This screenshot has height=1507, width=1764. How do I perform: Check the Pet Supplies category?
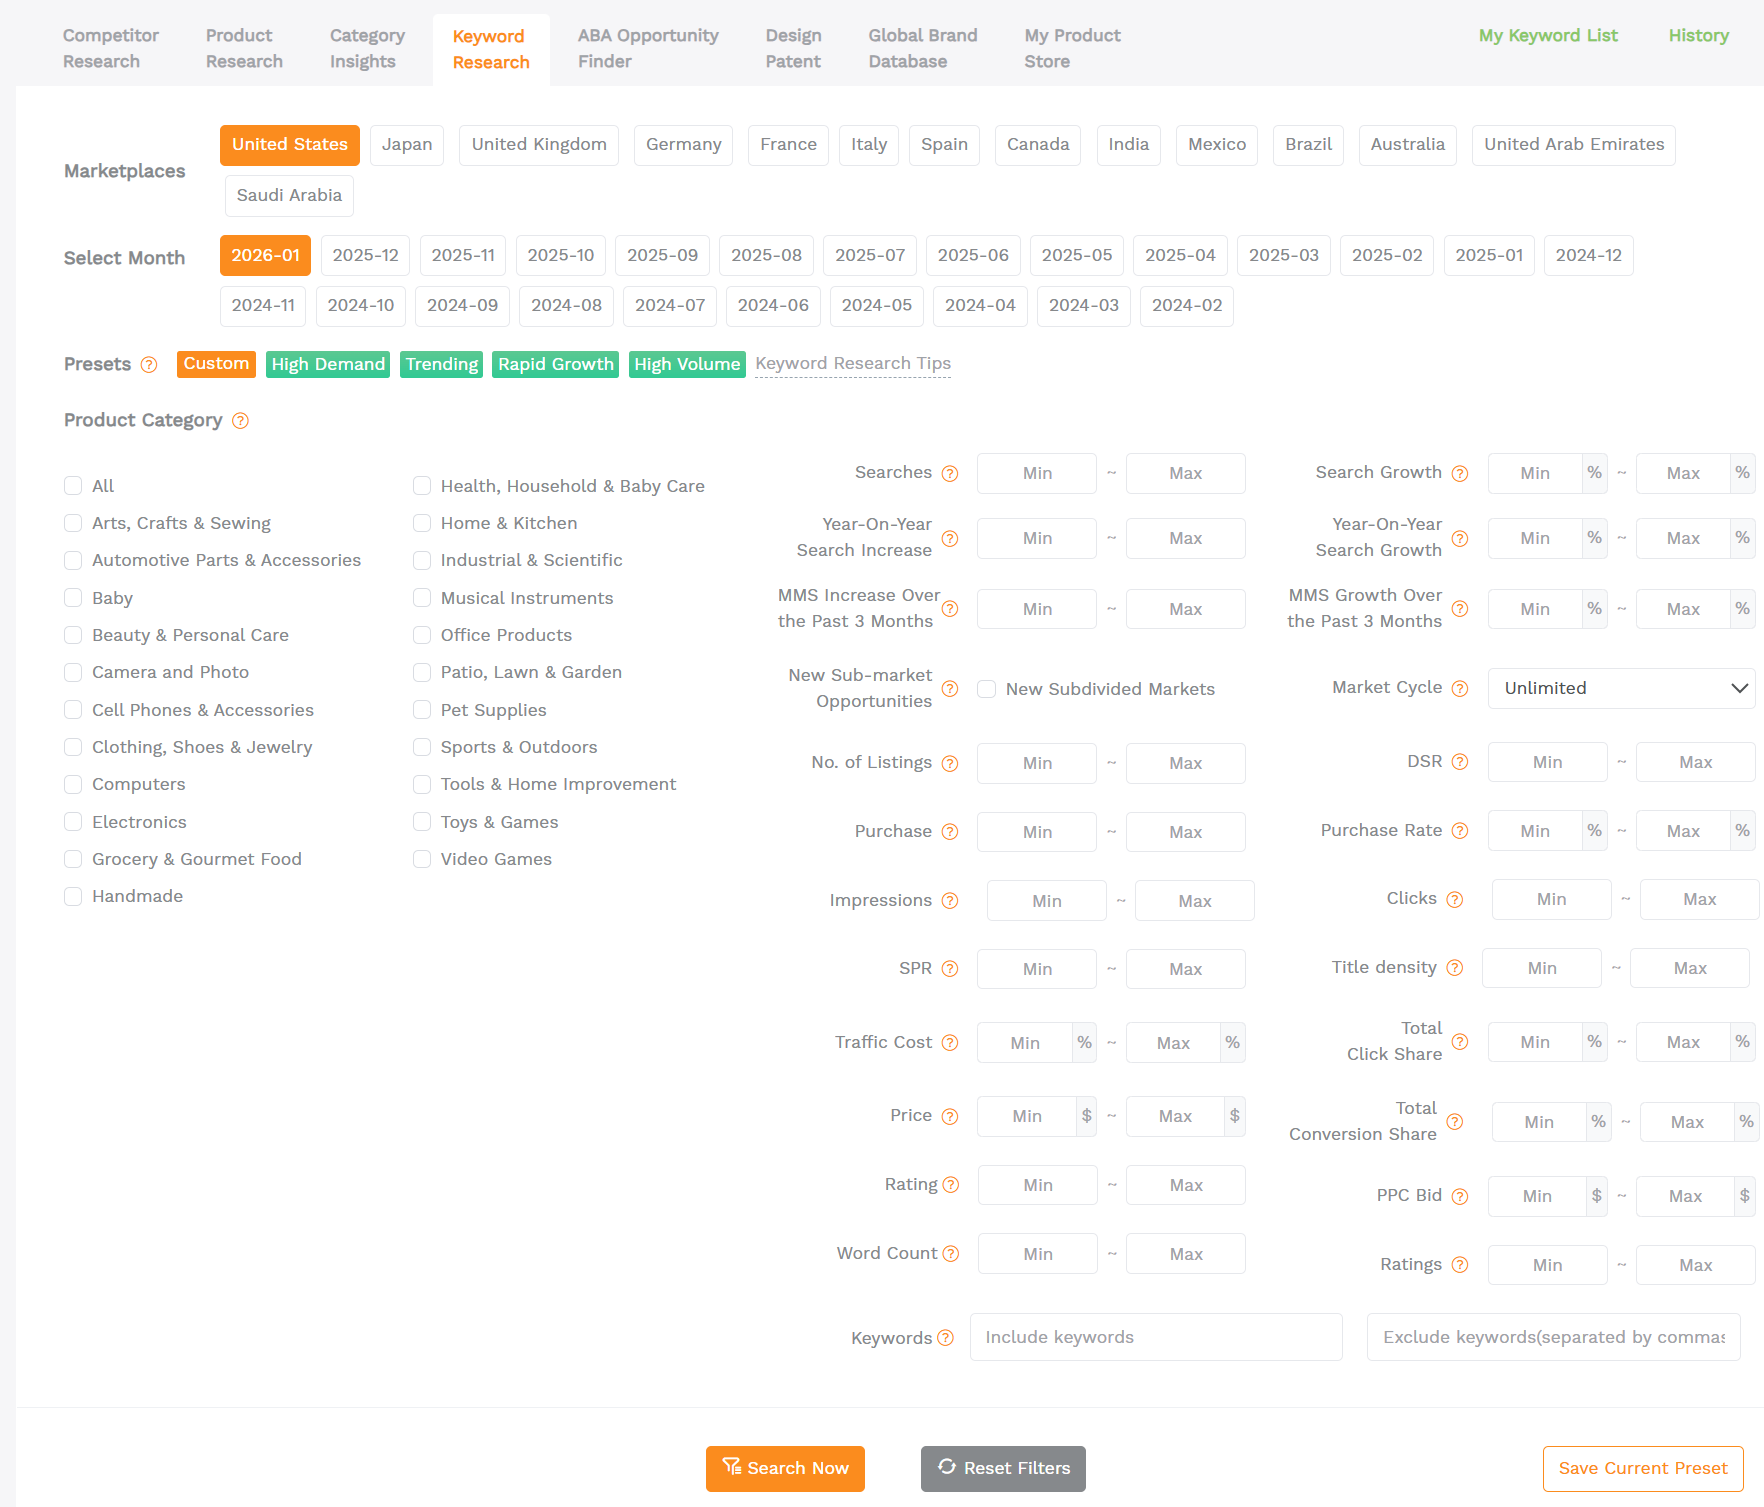coord(422,710)
